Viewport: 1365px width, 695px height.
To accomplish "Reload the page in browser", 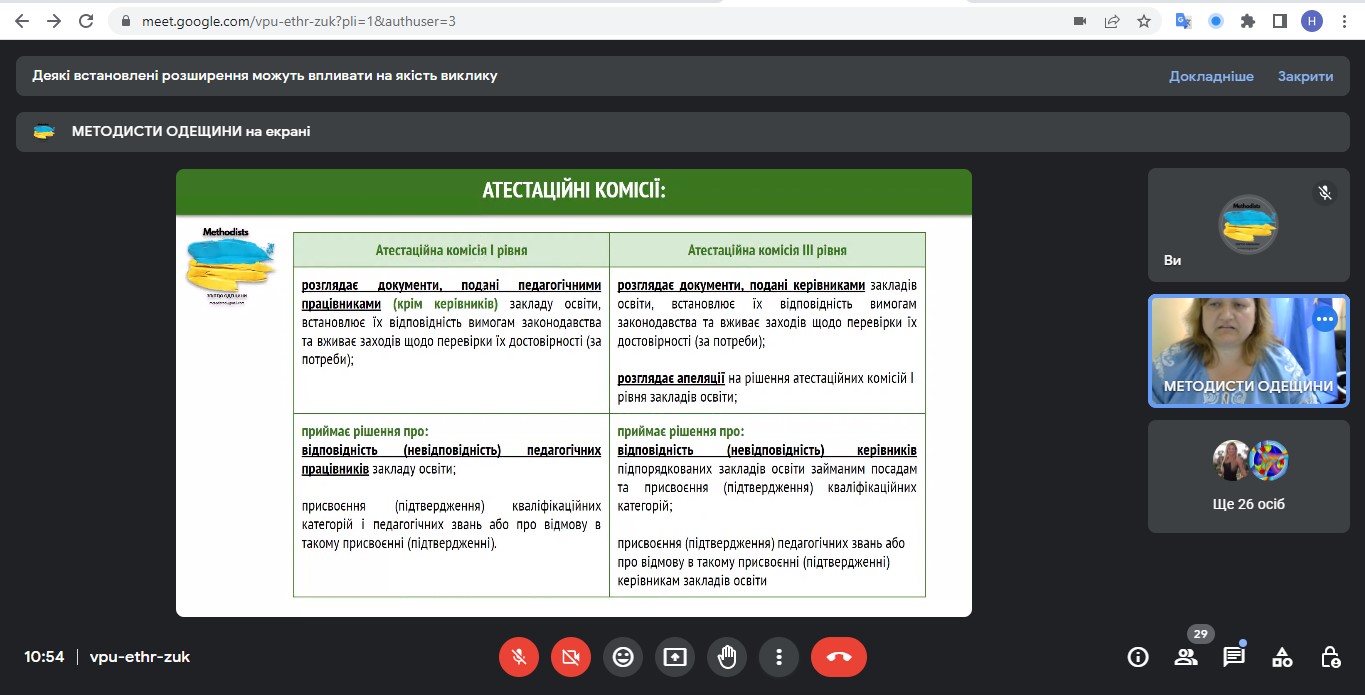I will click(x=86, y=21).
